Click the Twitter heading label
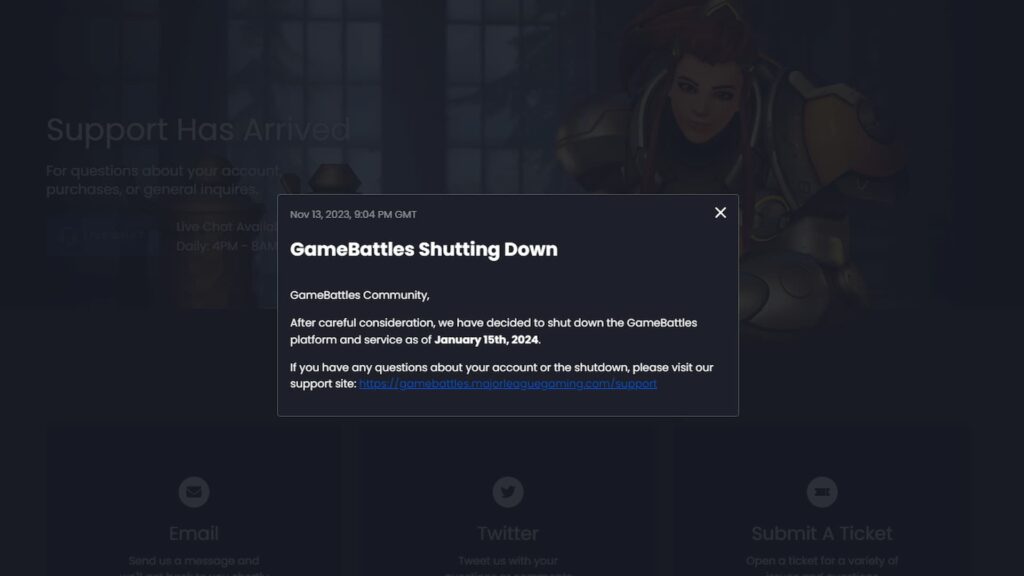The image size is (1024, 576). click(508, 533)
